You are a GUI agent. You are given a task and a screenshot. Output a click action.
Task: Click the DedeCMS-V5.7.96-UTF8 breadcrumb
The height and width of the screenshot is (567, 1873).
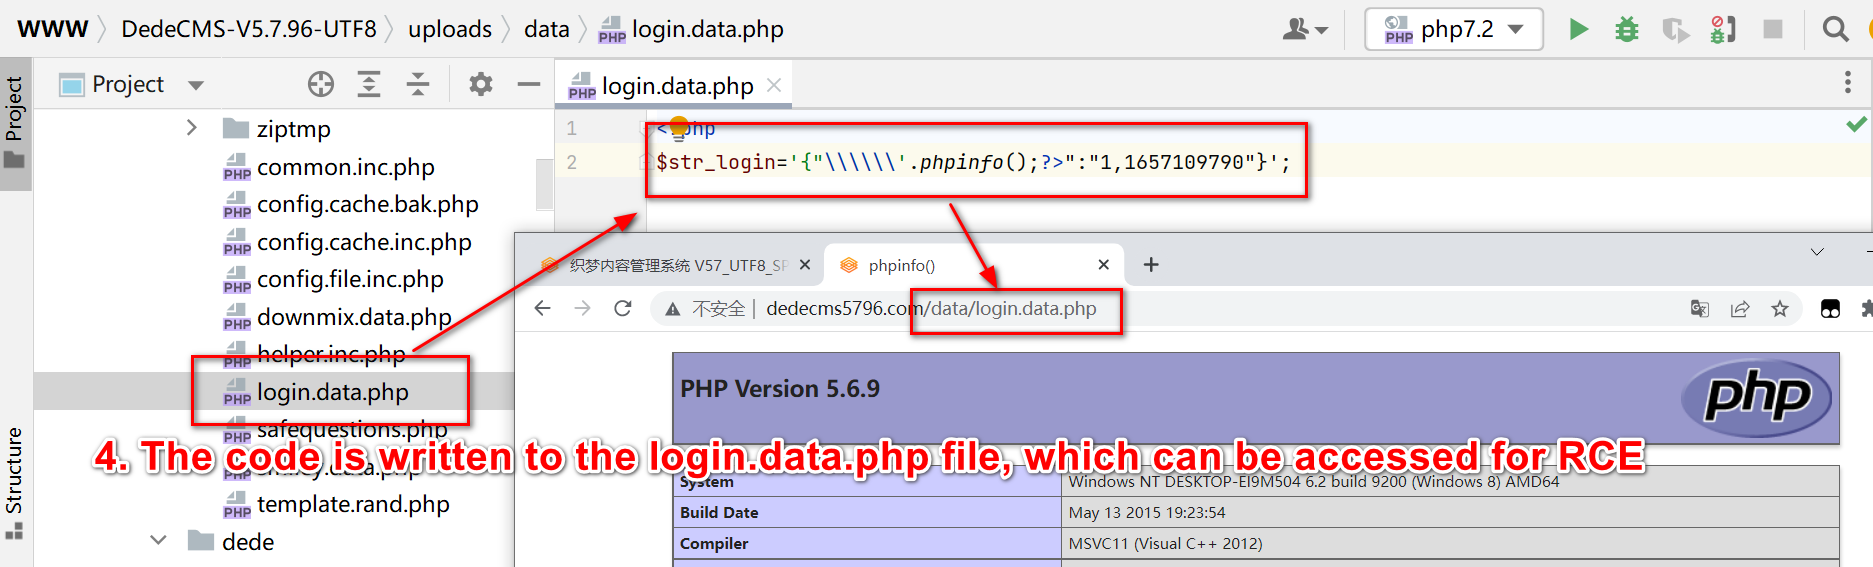[249, 29]
